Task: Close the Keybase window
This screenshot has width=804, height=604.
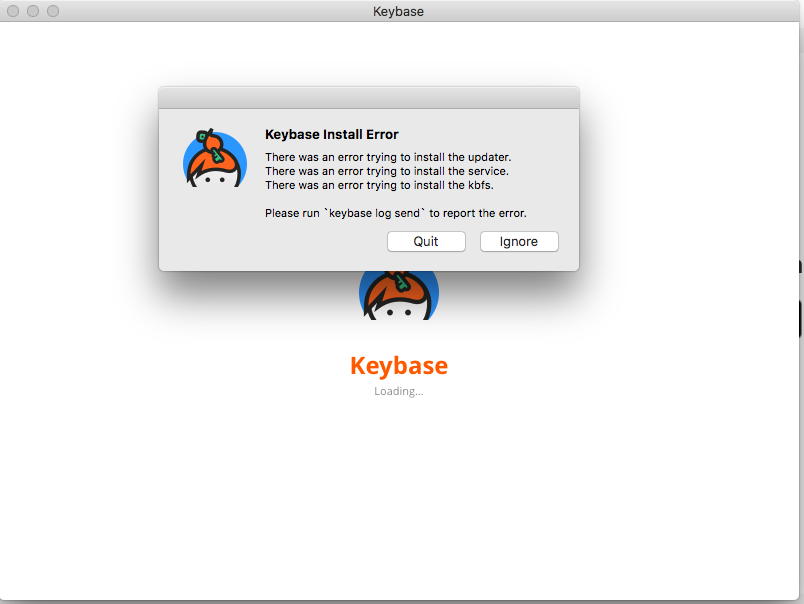Action: point(13,11)
